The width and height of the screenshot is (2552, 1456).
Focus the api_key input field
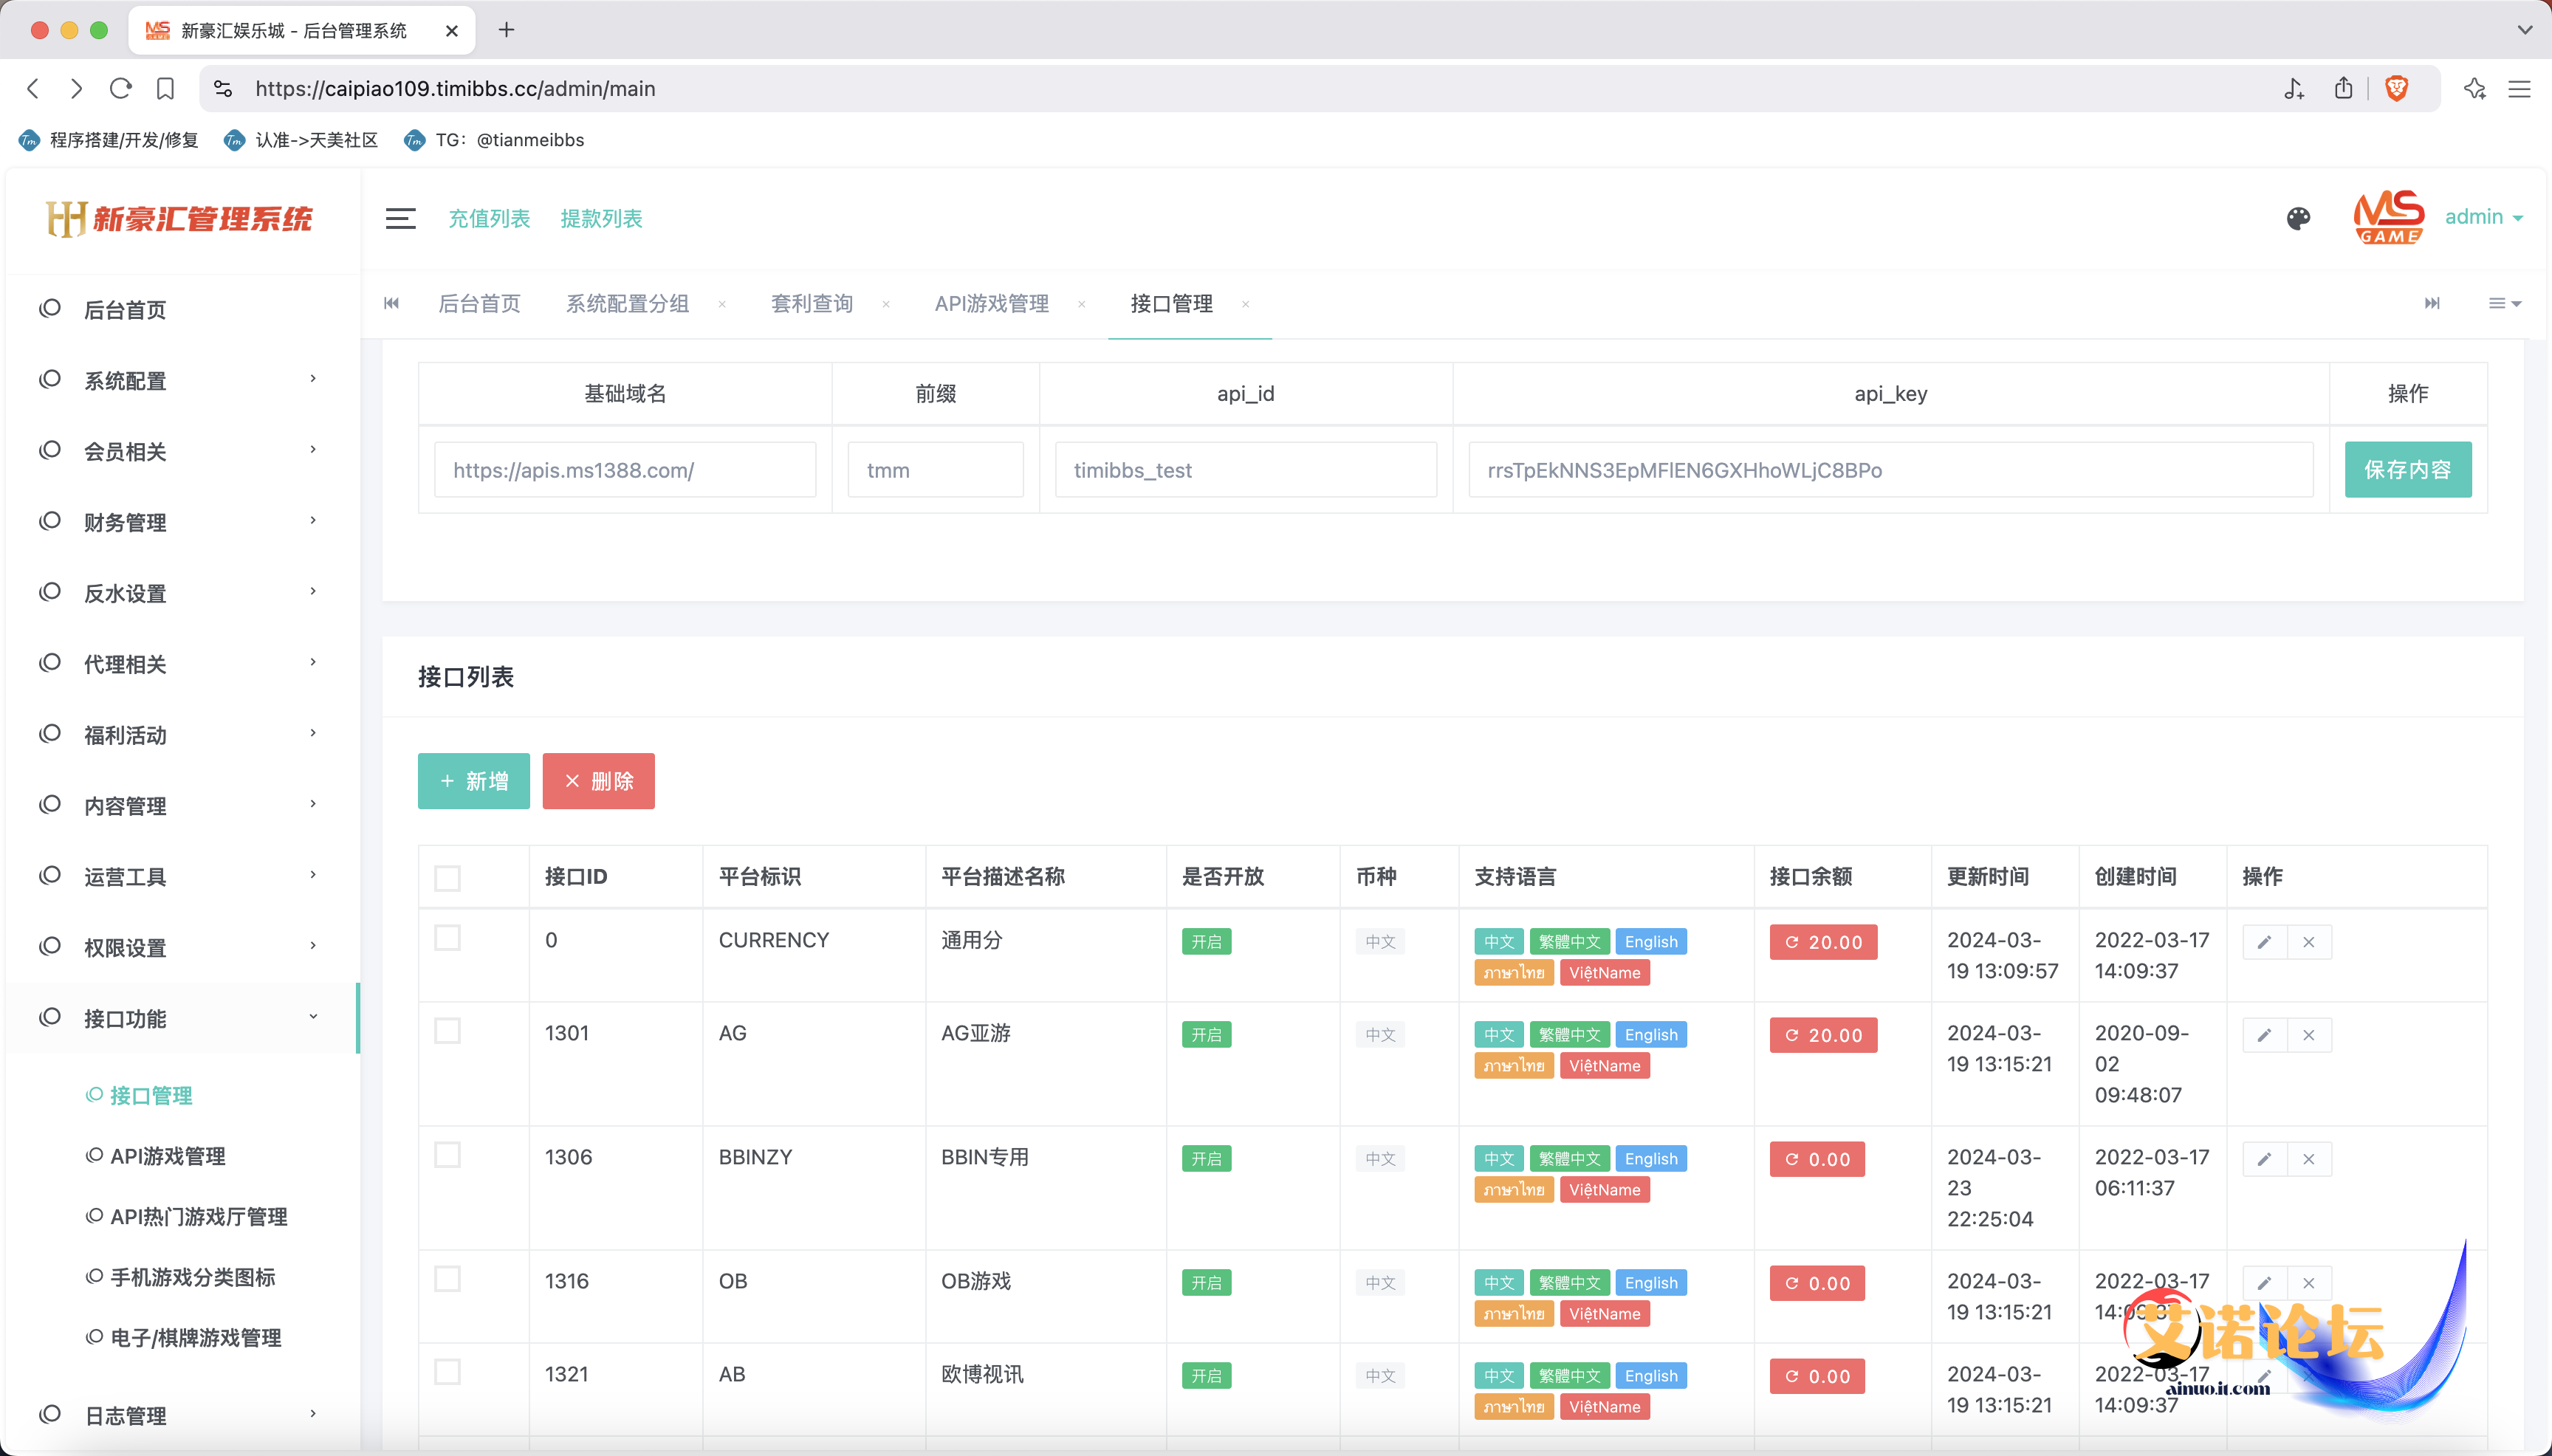[x=1890, y=470]
